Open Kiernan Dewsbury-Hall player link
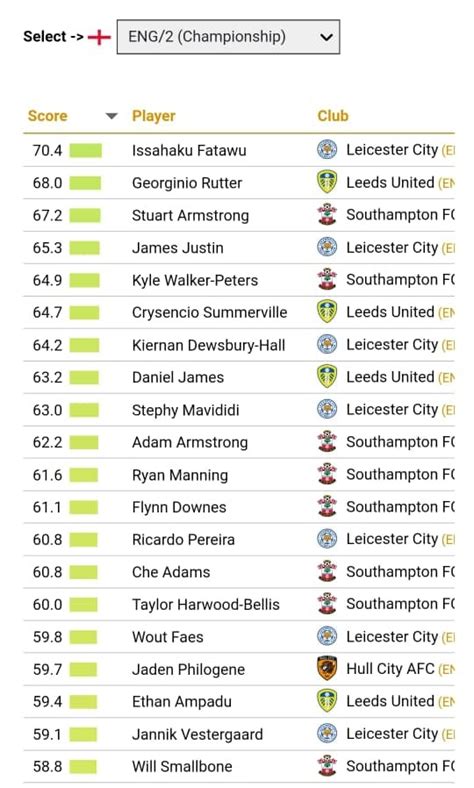Viewport: 474px width, 788px height. 209,345
